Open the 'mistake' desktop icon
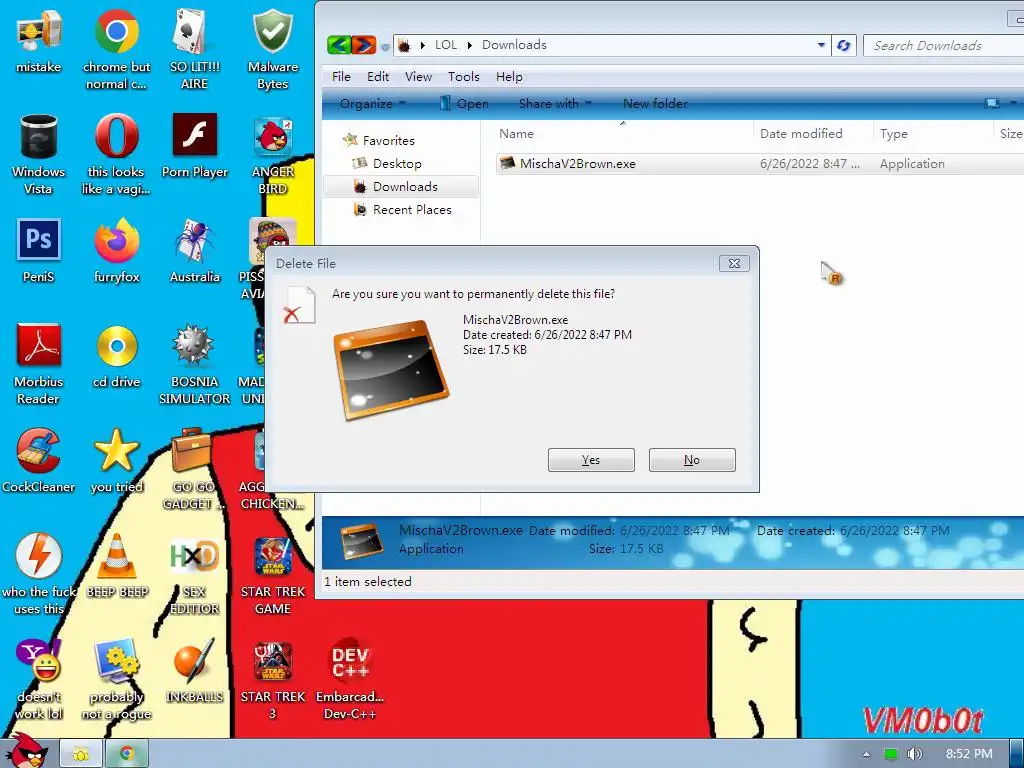The image size is (1024, 768). pyautogui.click(x=39, y=42)
